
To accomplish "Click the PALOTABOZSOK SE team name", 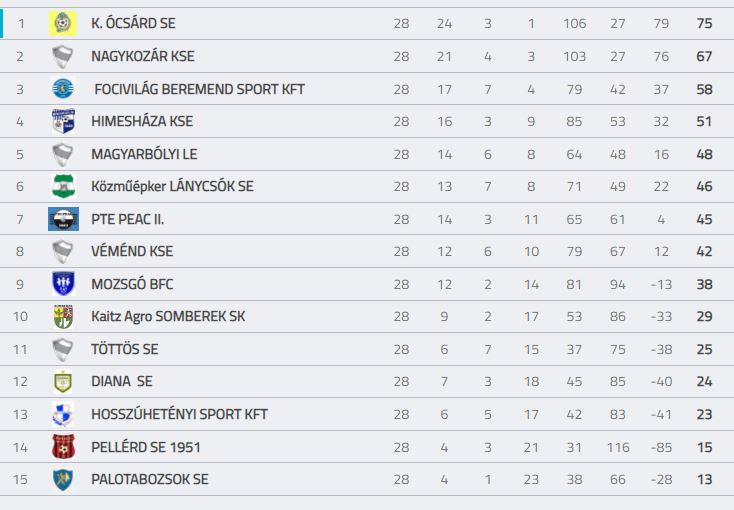I will 150,480.
